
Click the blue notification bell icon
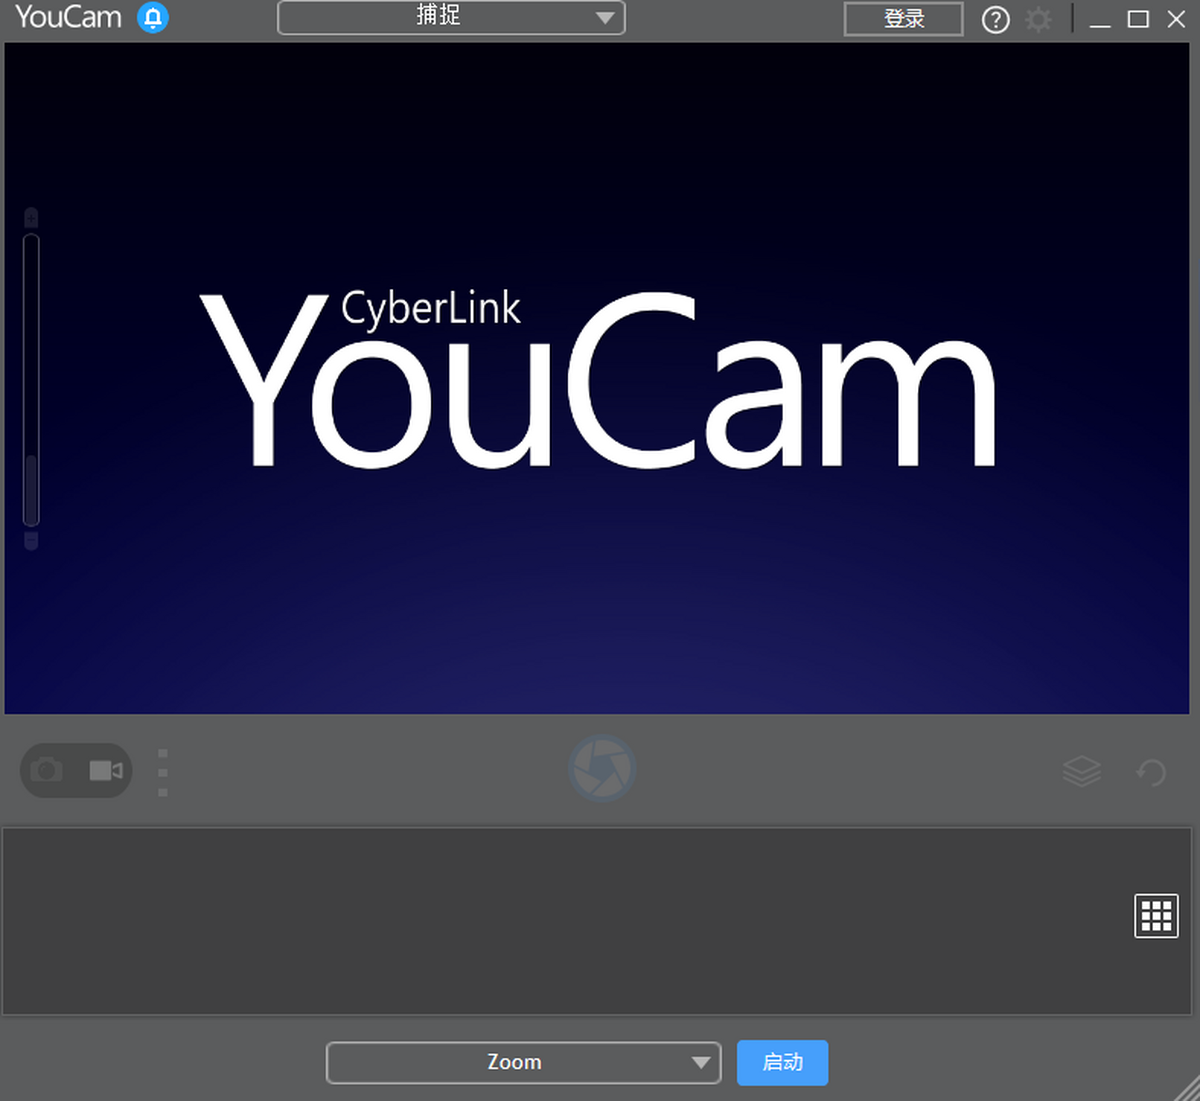click(153, 18)
